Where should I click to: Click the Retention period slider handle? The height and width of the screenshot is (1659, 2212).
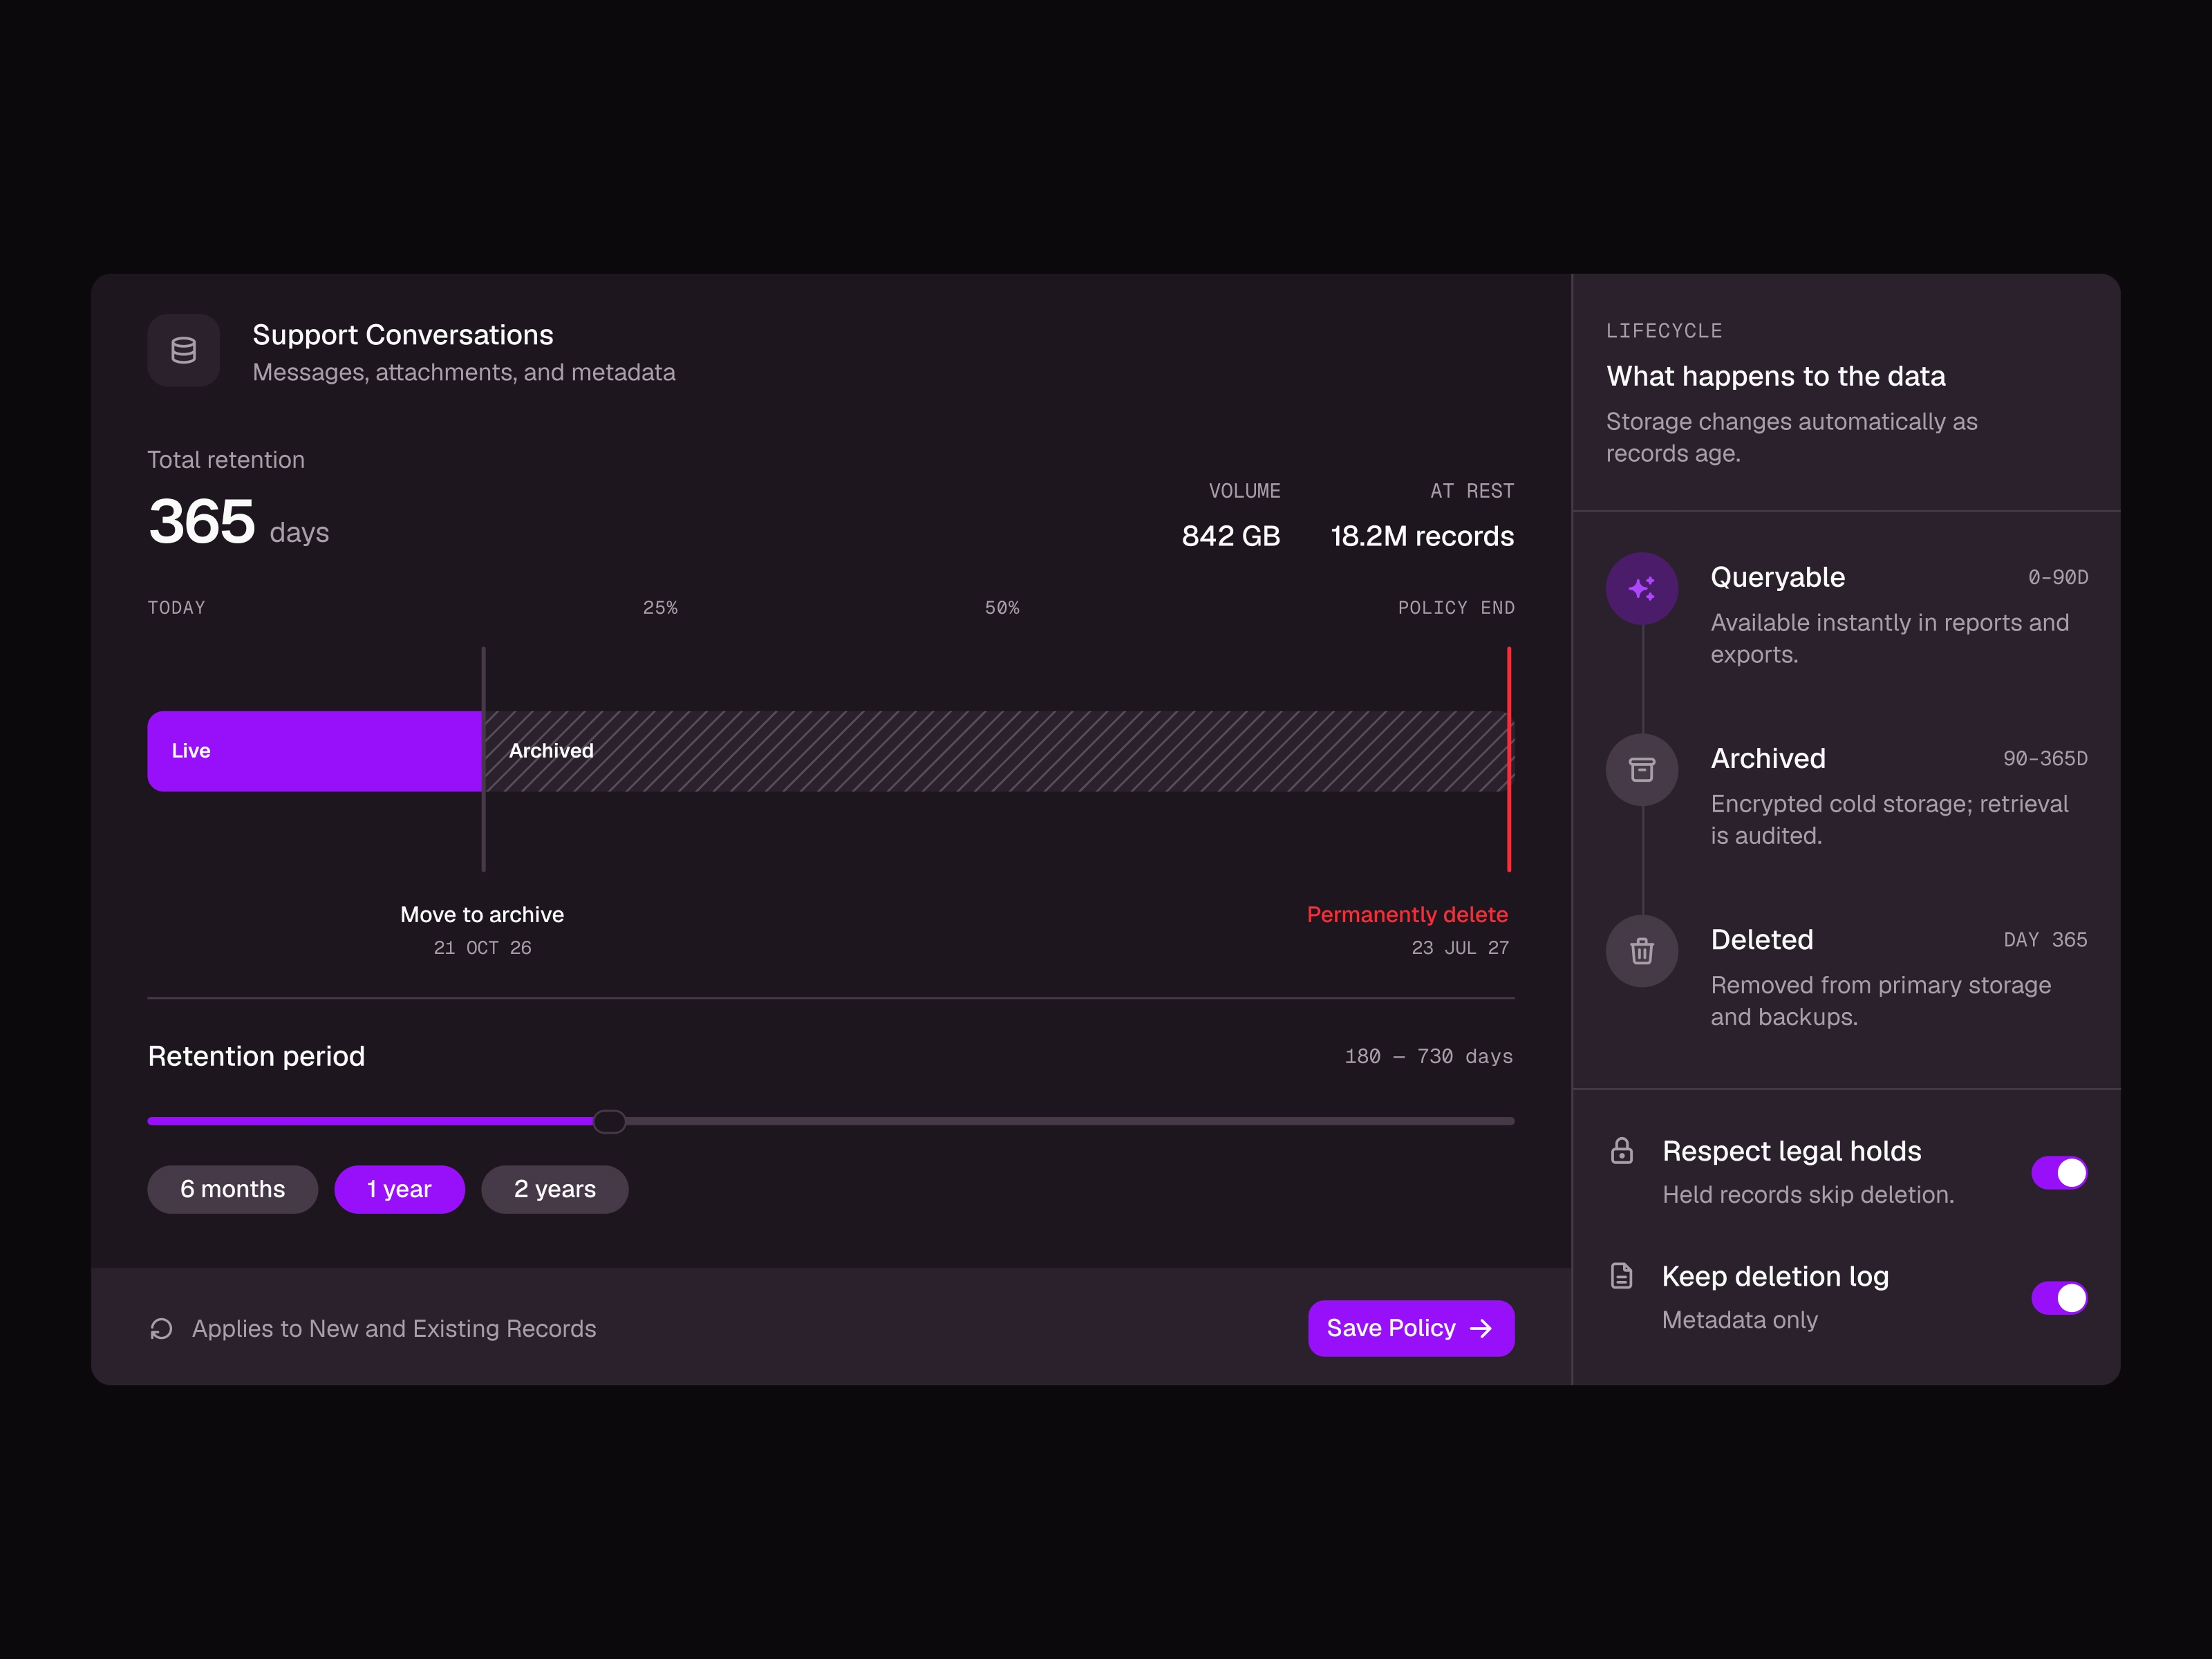(609, 1121)
